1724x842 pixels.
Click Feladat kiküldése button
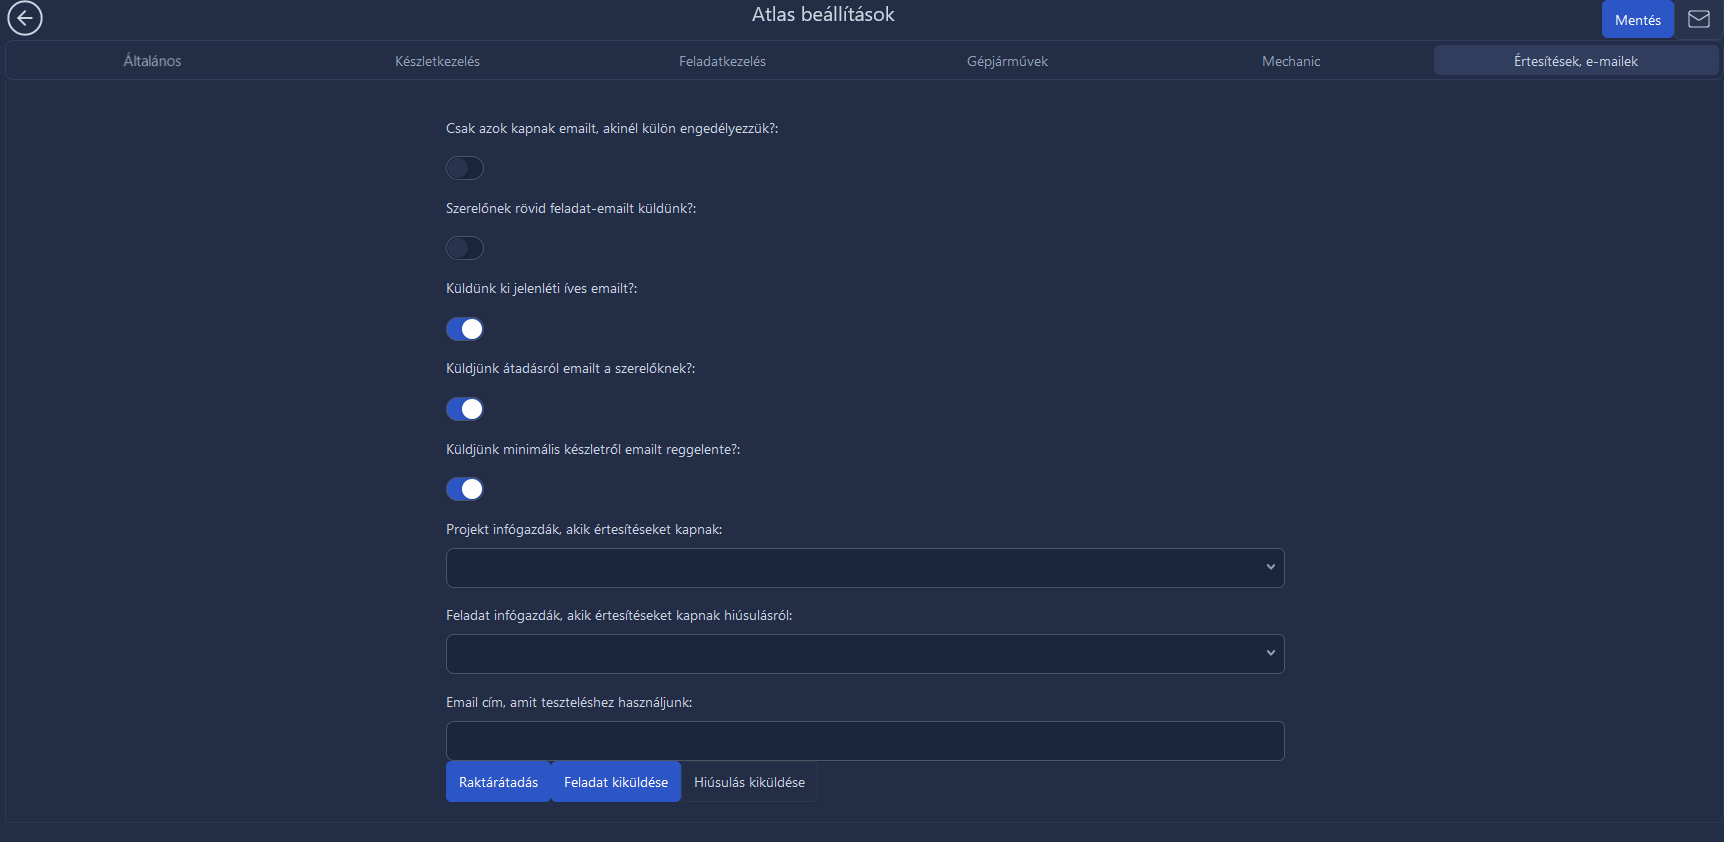click(x=616, y=782)
